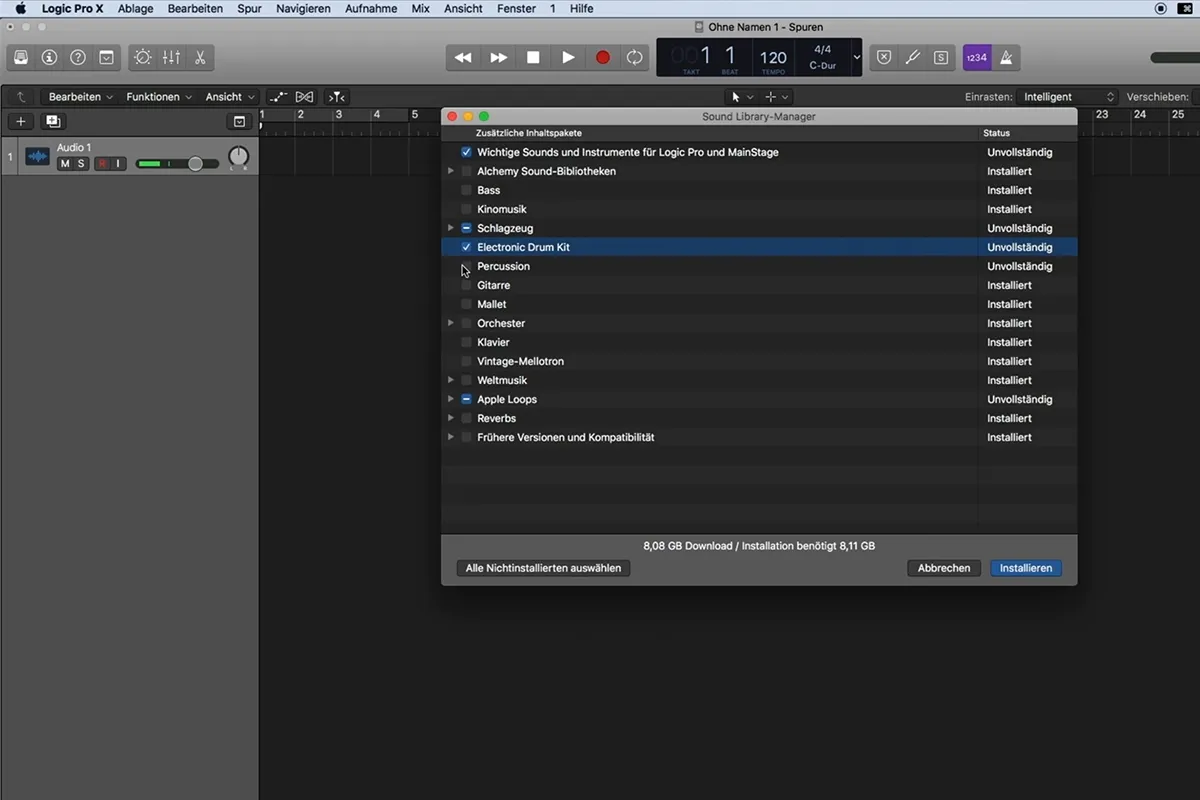Image resolution: width=1200 pixels, height=800 pixels.
Task: Record-enable the Audio 1 track
Action: 102,164
